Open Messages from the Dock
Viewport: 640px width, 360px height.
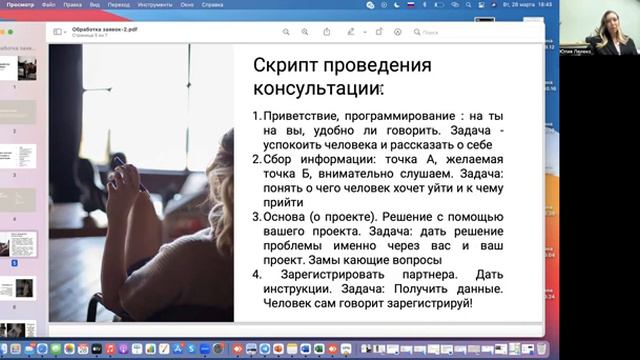56,349
